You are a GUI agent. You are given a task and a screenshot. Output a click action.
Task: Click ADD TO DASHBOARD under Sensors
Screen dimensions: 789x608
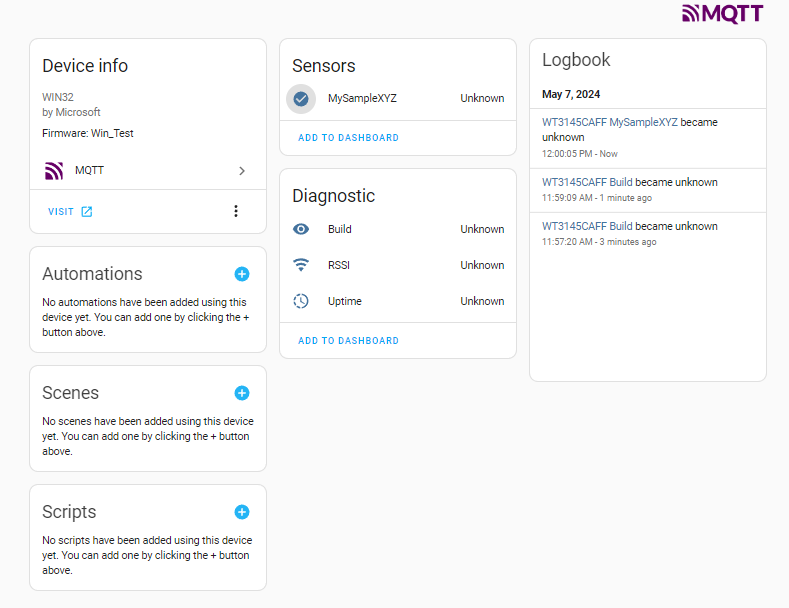pos(348,138)
